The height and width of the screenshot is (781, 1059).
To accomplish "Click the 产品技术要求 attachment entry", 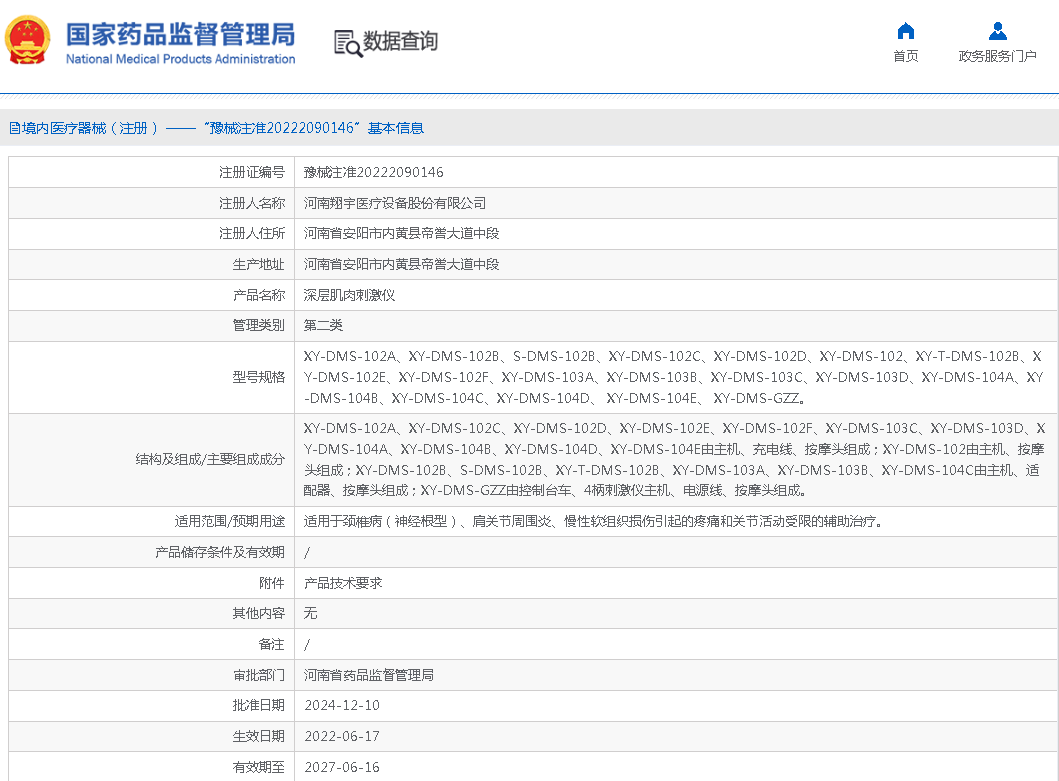I will [343, 583].
